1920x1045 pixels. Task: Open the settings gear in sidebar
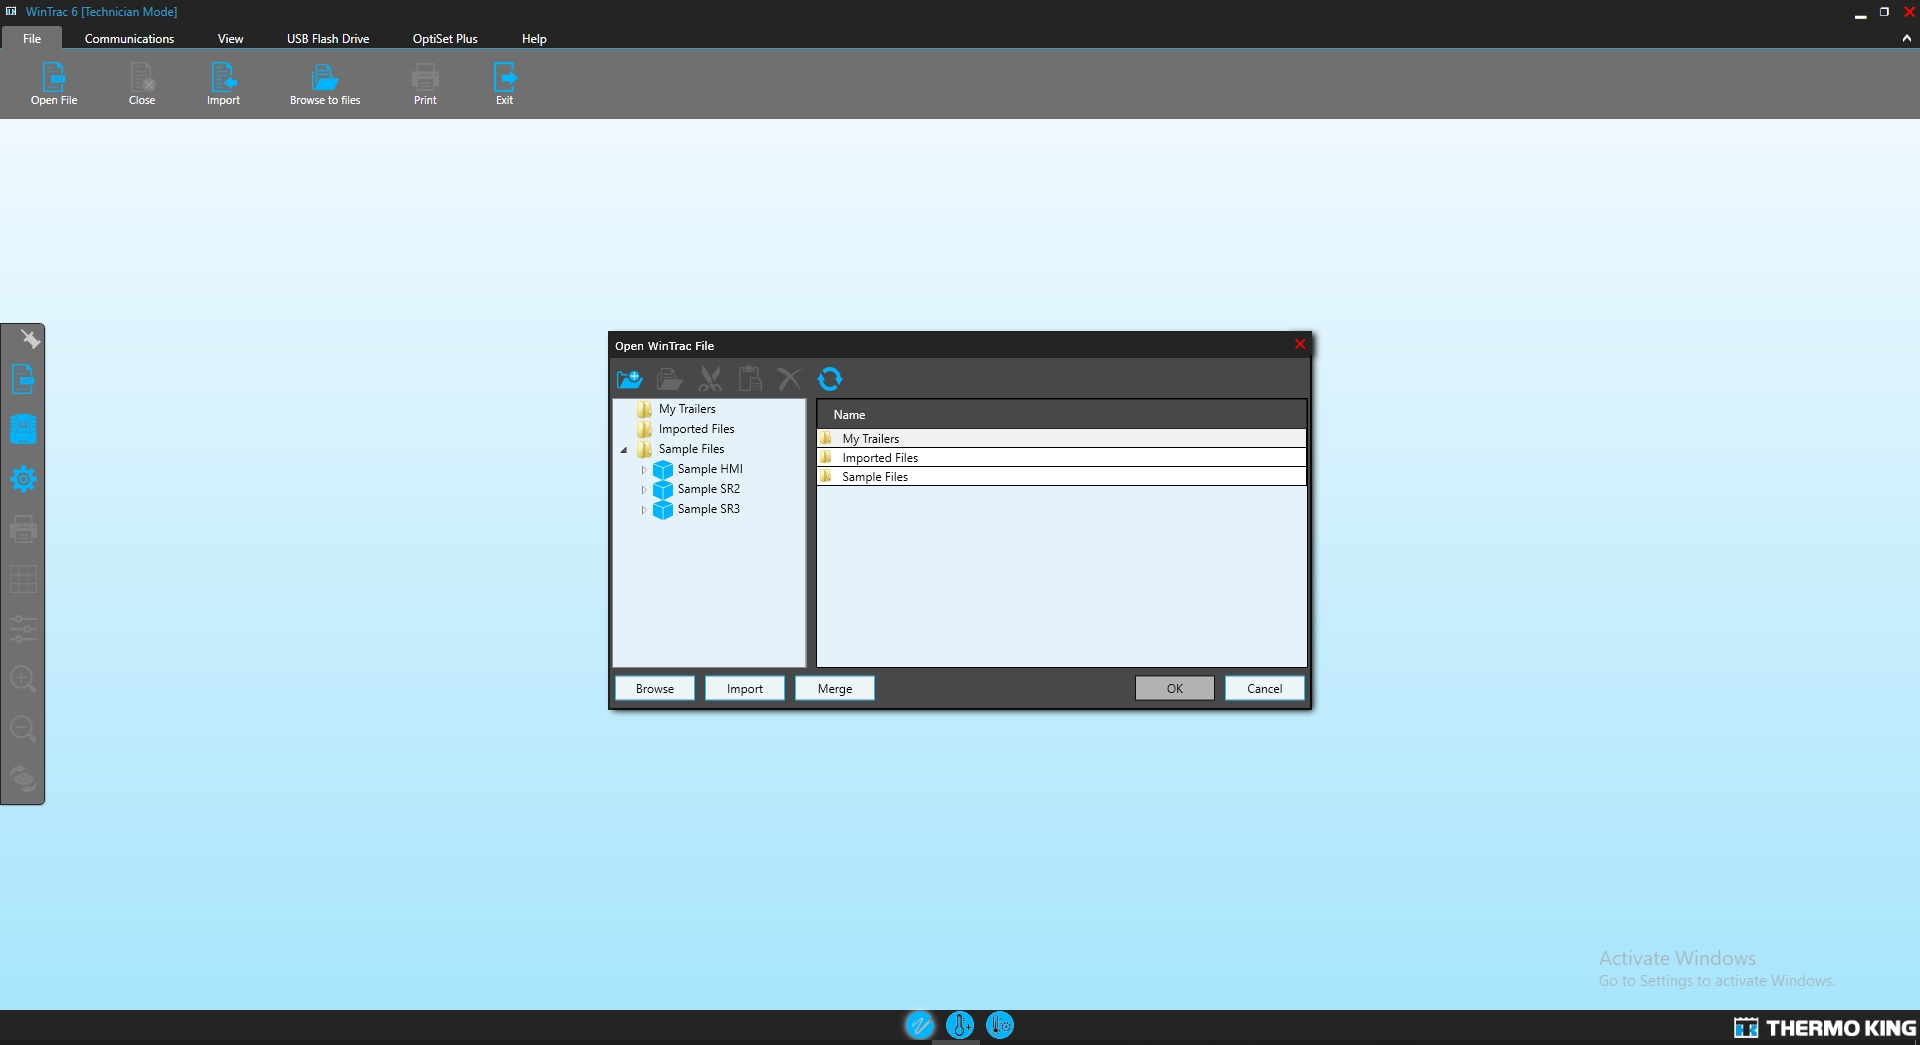click(x=23, y=479)
